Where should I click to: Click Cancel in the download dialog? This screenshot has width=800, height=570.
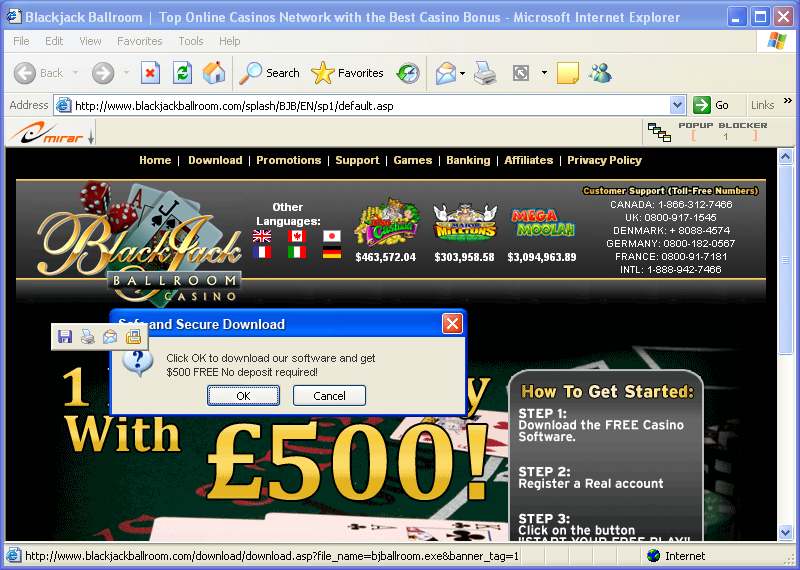pyautogui.click(x=329, y=395)
